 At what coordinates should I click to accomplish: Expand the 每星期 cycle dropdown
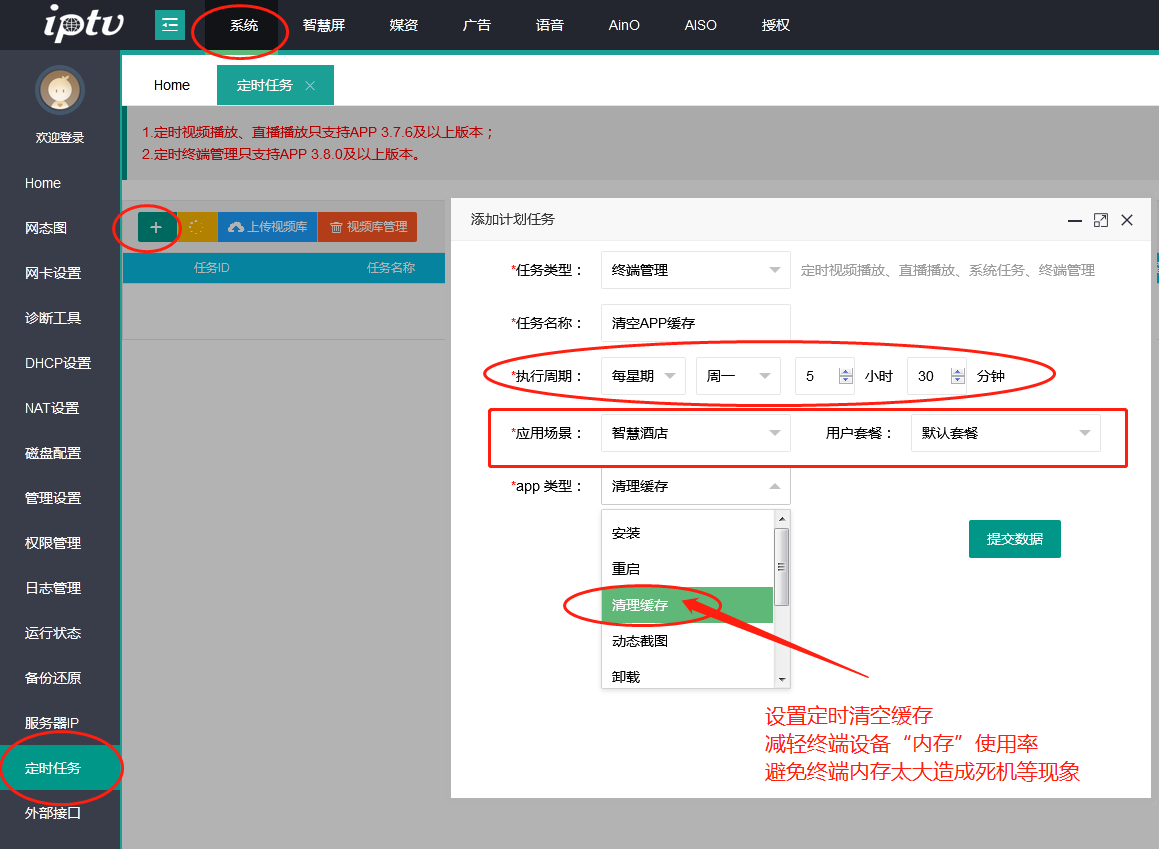(643, 376)
